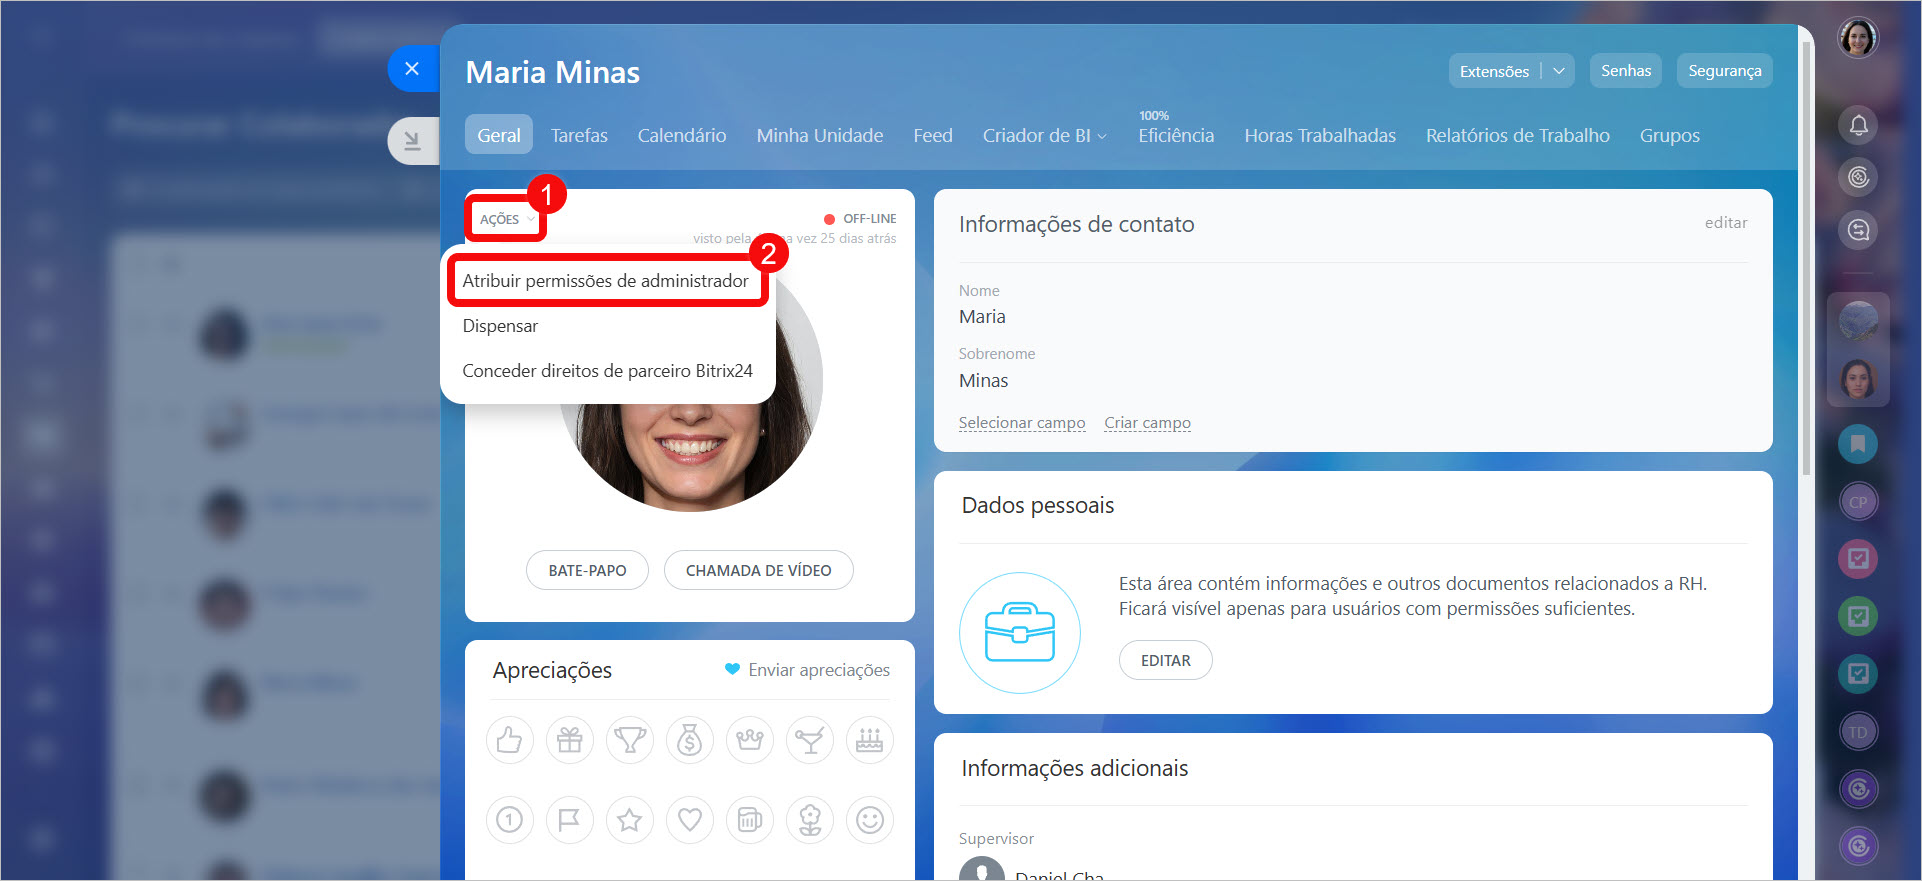Click the briefcase icon in Dados pessoais
Image resolution: width=1922 pixels, height=881 pixels.
coord(1020,633)
